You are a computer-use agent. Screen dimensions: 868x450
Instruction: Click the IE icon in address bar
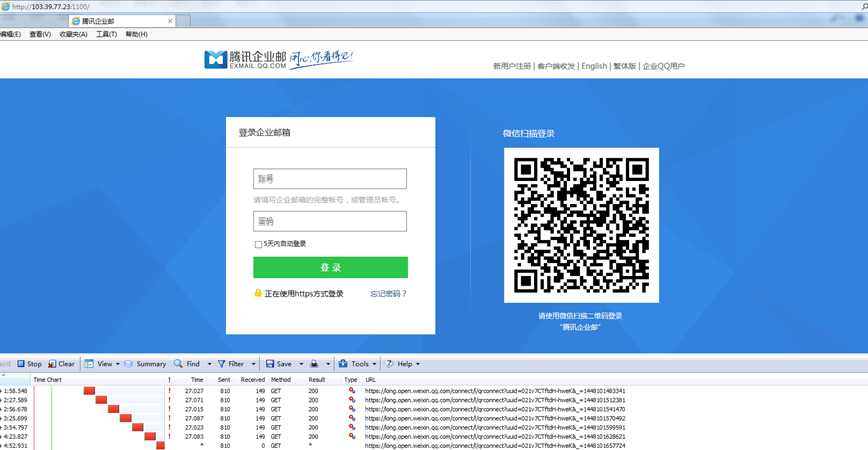coord(5,6)
